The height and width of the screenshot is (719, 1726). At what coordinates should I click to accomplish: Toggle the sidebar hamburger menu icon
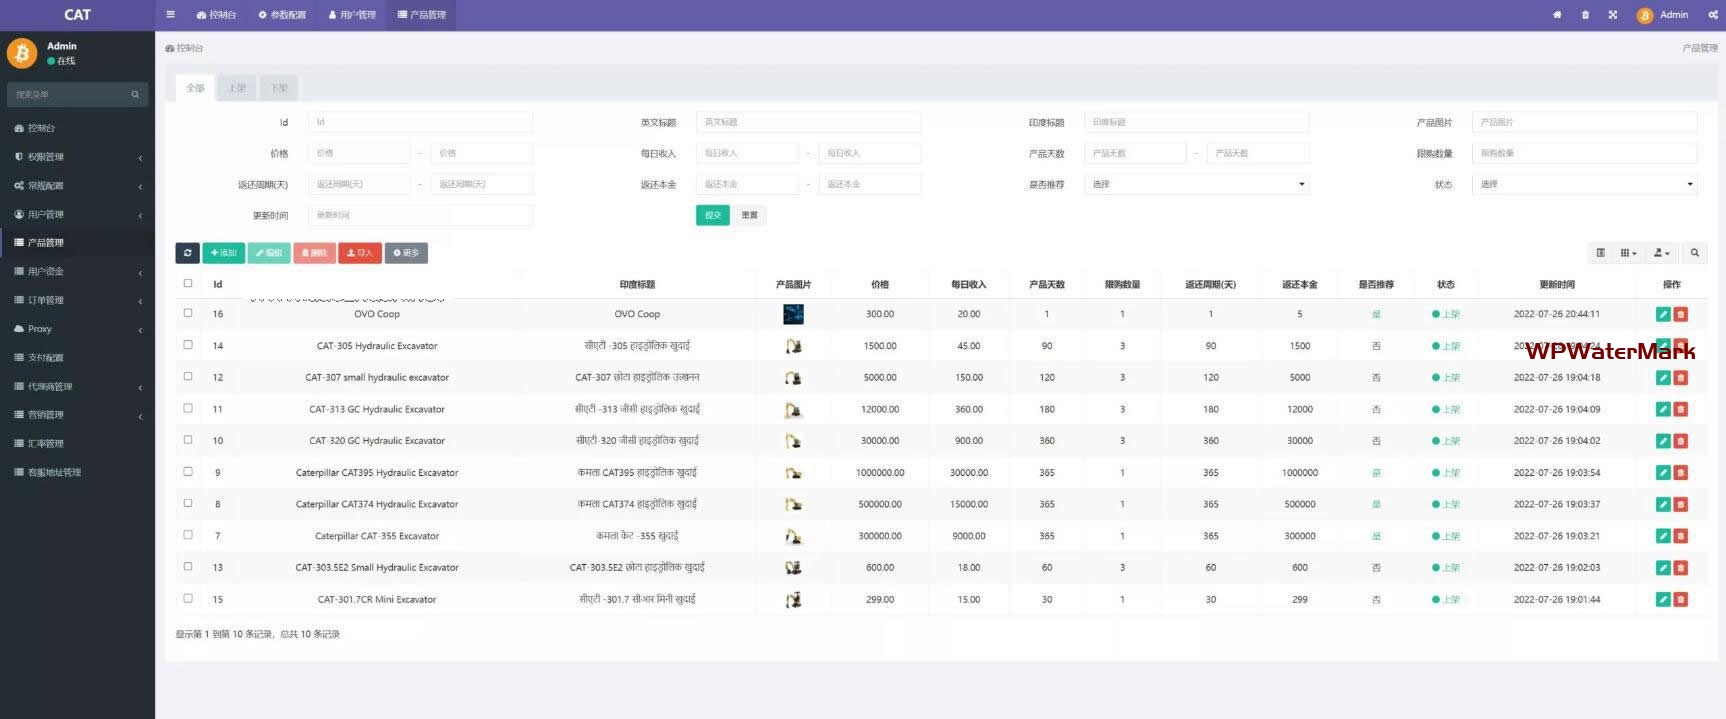click(x=170, y=15)
